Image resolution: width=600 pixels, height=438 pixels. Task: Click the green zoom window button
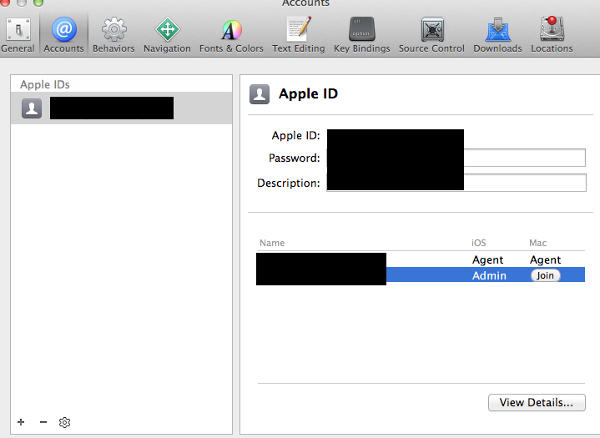(38, 3)
